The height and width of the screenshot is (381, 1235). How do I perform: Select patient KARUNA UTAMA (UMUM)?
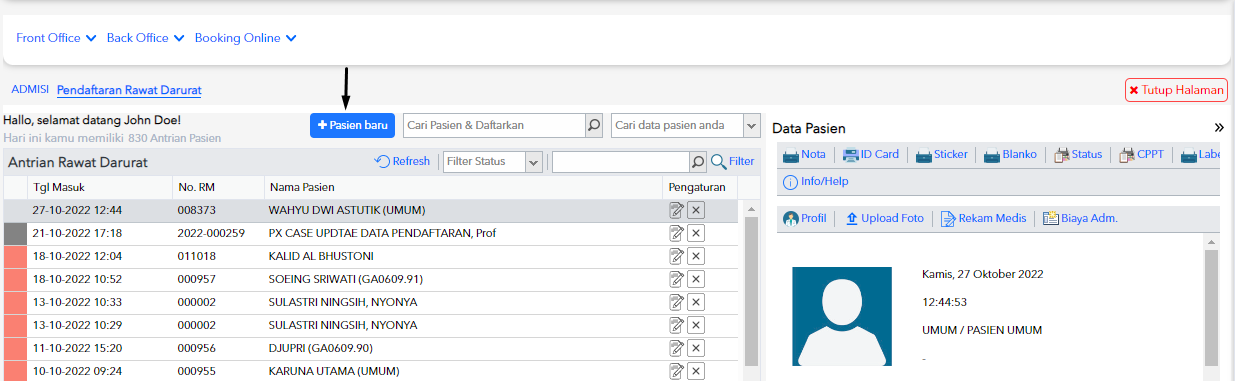pos(335,371)
